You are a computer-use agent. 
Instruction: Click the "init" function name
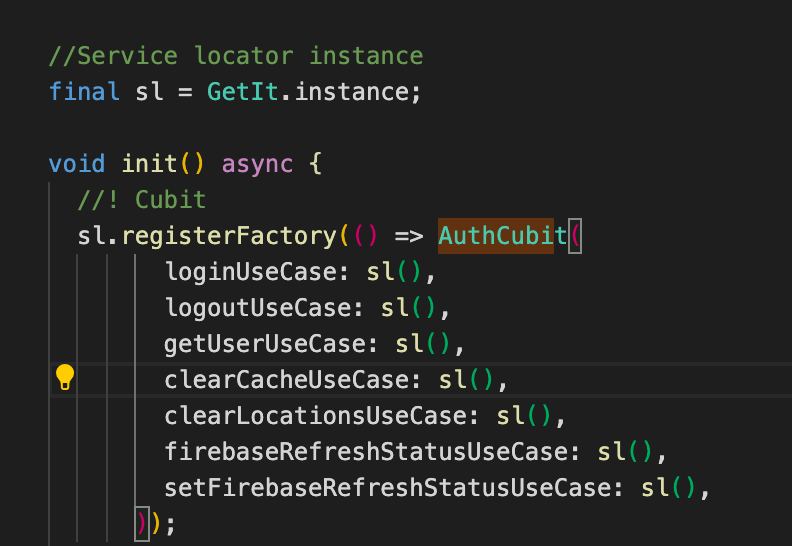[x=150, y=164]
